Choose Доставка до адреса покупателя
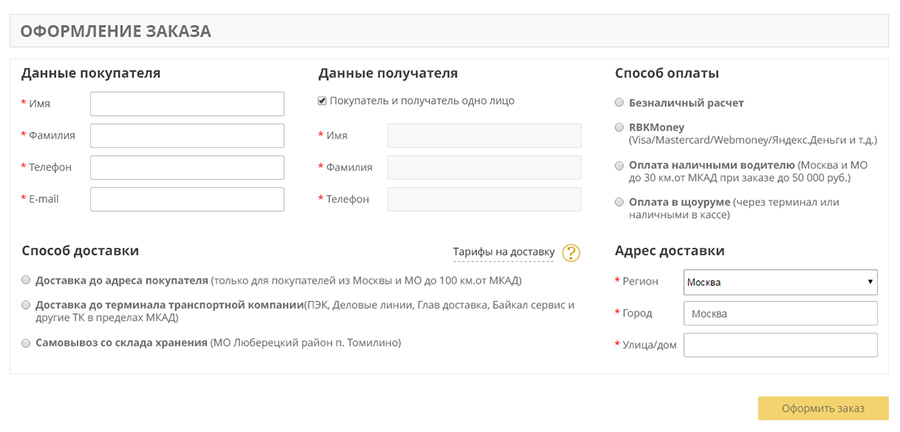The height and width of the screenshot is (432, 900). pos(26,280)
